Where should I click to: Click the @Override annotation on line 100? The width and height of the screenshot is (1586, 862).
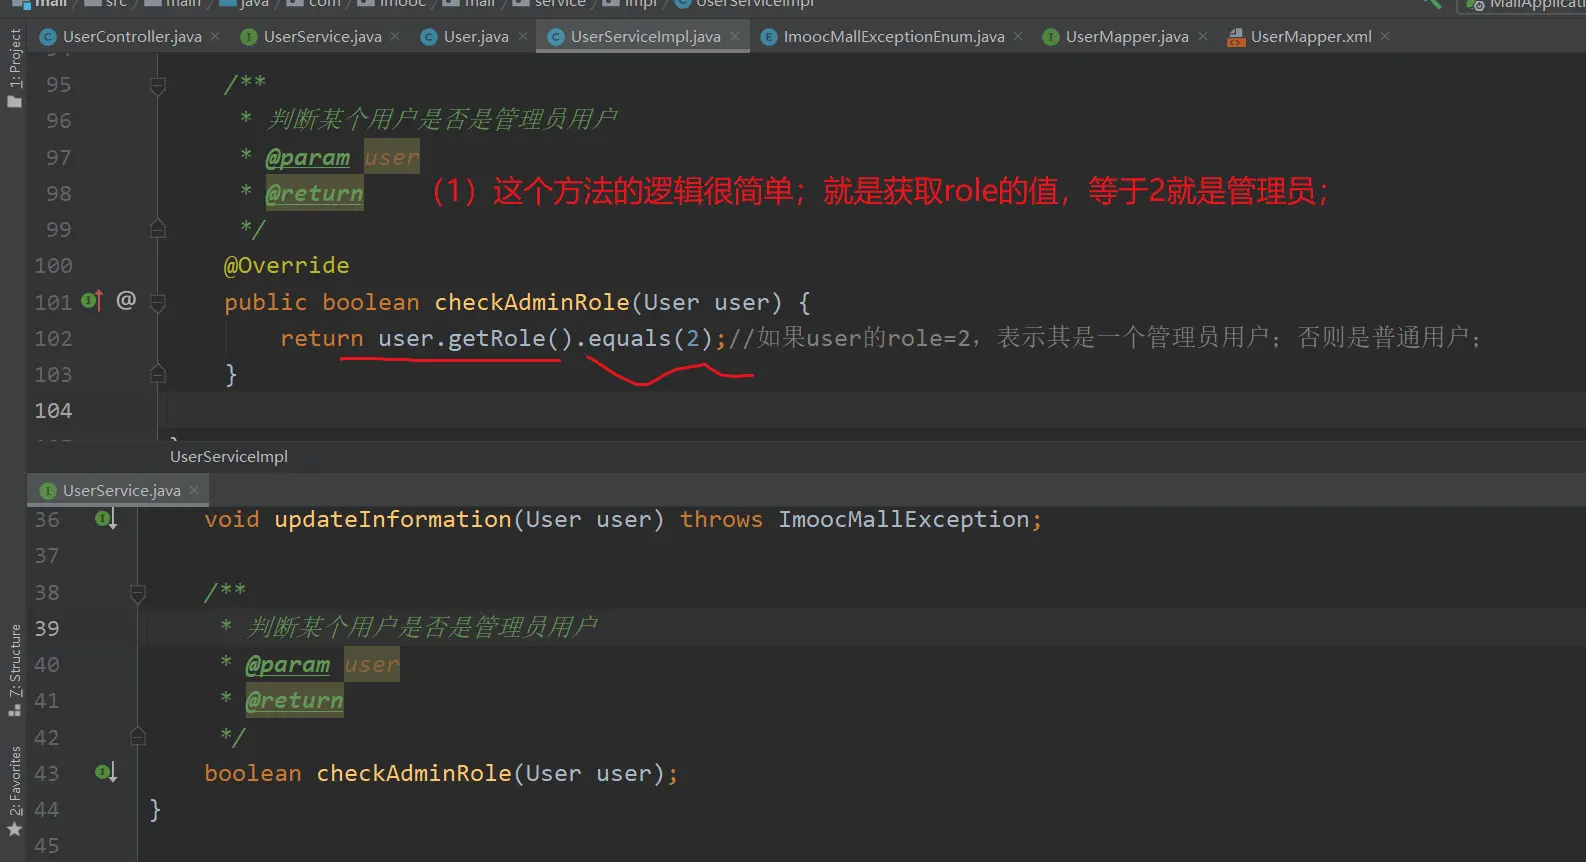(x=287, y=266)
